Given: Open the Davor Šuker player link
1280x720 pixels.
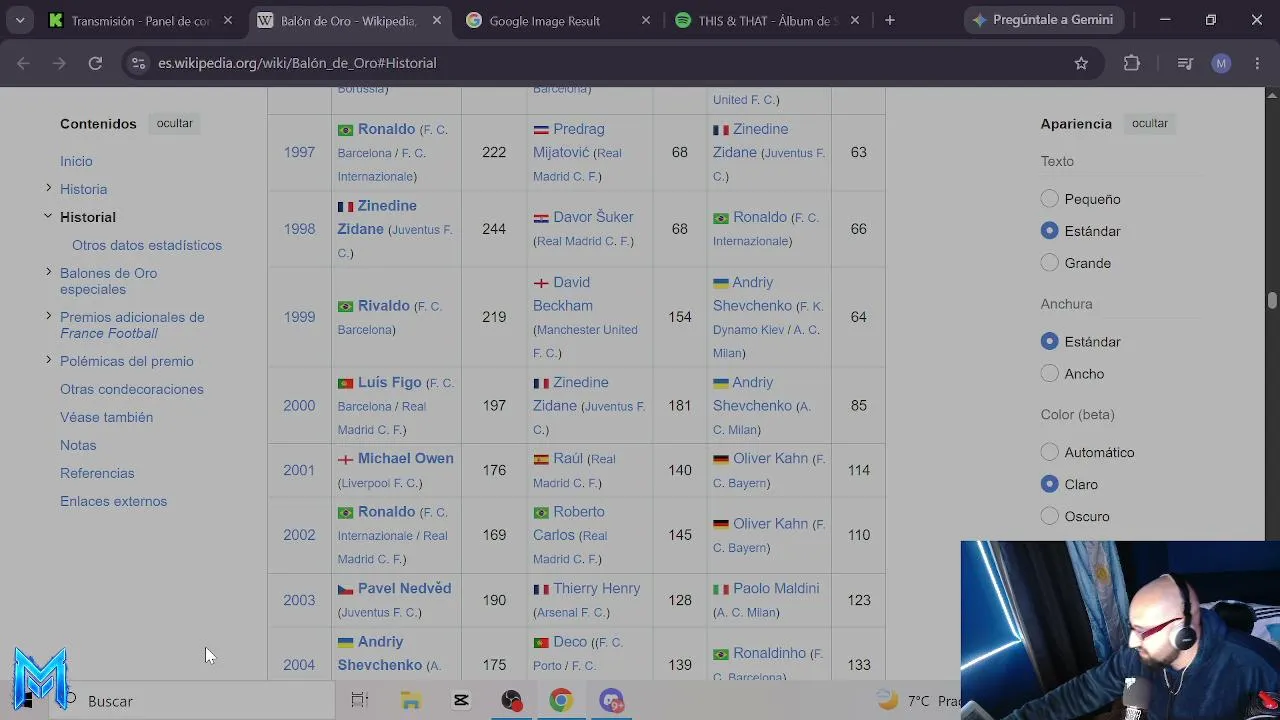Looking at the screenshot, I should [593, 217].
